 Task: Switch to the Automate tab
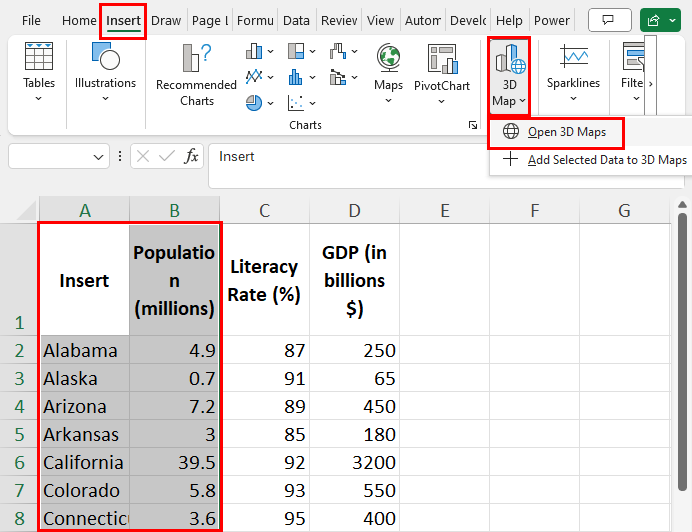[x=423, y=20]
